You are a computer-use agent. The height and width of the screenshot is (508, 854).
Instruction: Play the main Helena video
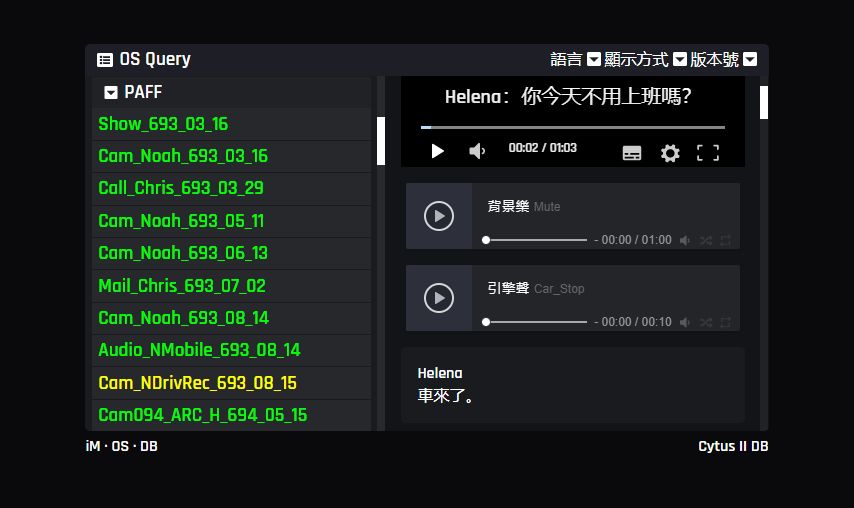(437, 151)
